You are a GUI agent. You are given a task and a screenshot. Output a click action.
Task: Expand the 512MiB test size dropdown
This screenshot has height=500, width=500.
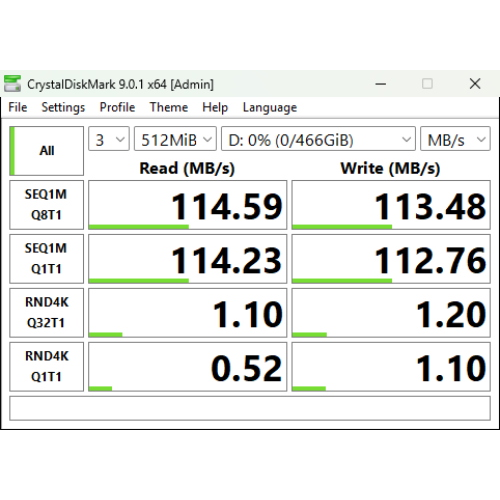(175, 139)
